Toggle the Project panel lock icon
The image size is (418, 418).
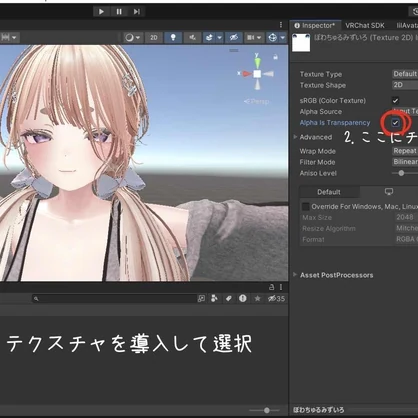[272, 287]
